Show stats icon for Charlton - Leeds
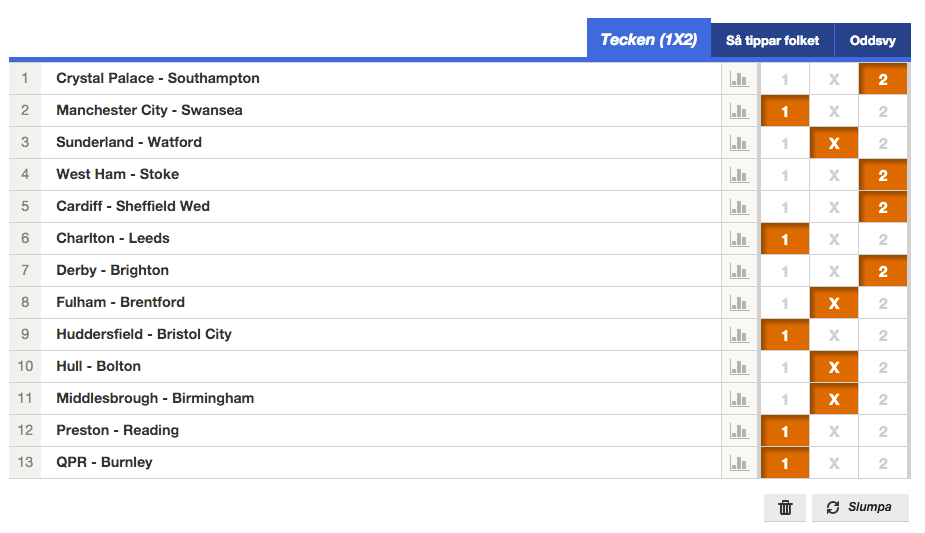This screenshot has width=925, height=533. (739, 239)
